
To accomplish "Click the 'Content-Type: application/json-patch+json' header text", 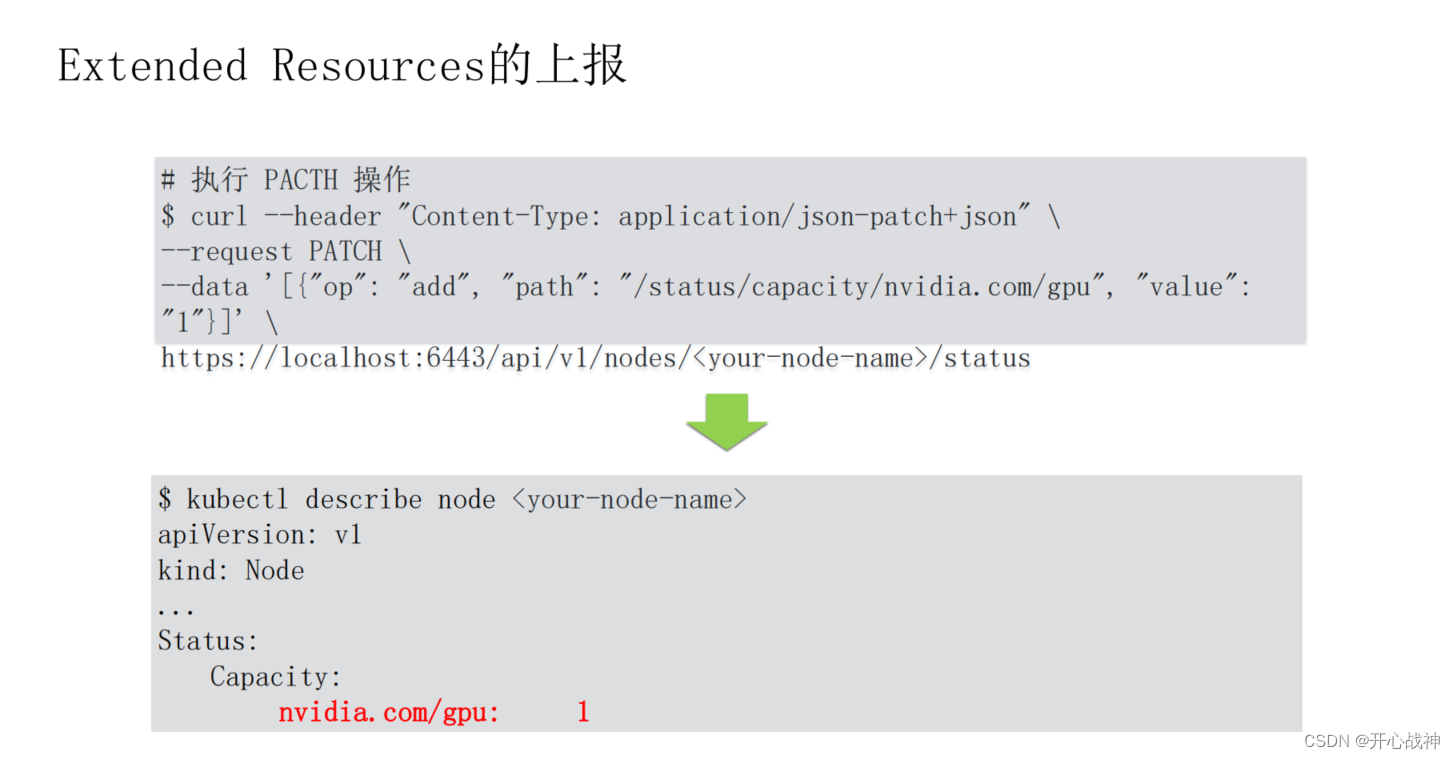I will [718, 216].
